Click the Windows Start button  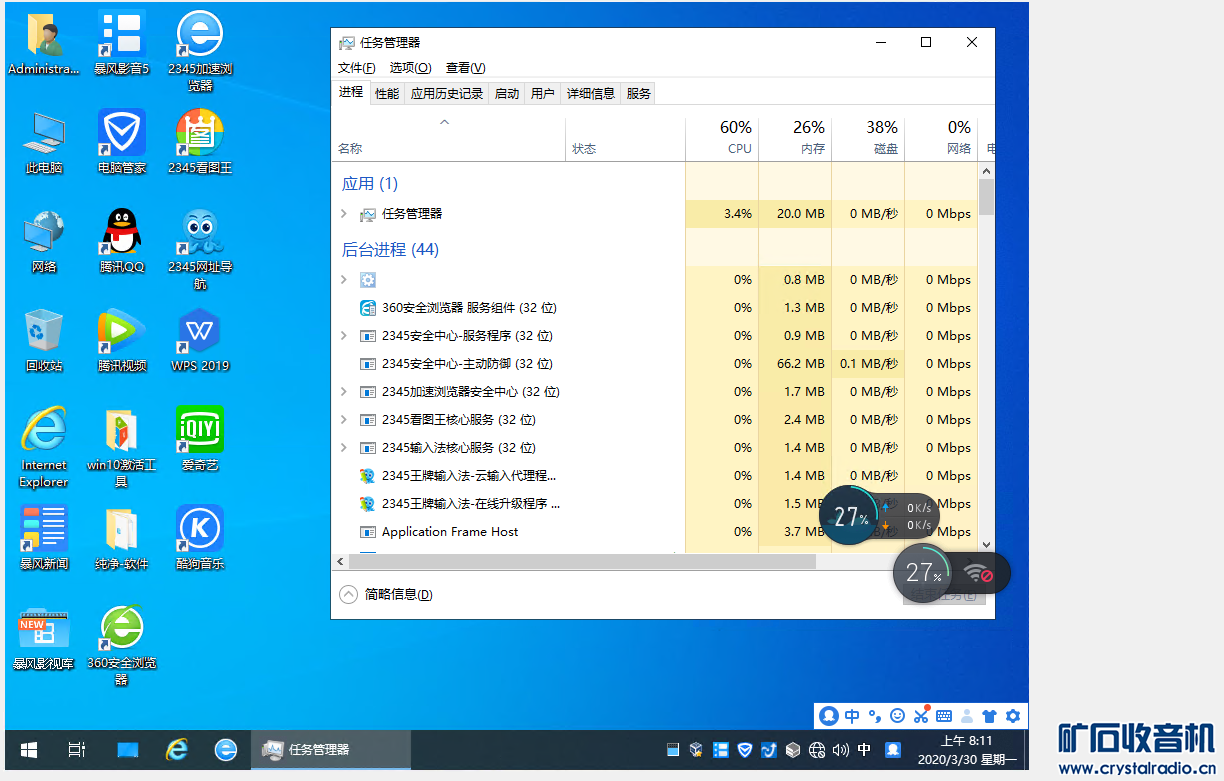[x=29, y=749]
